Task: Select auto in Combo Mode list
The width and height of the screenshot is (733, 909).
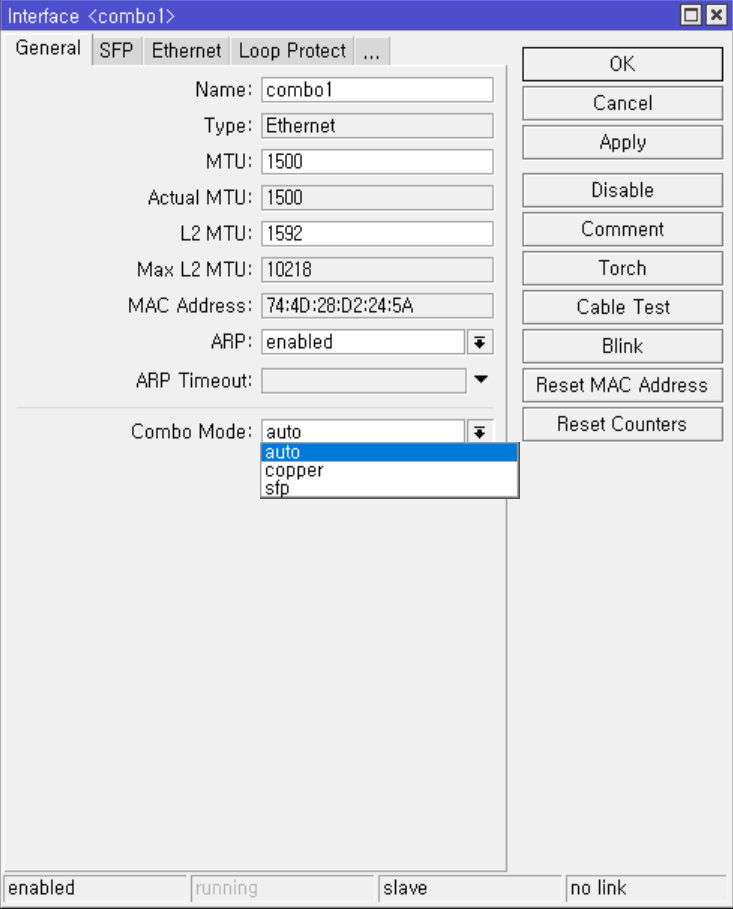Action: (x=390, y=452)
